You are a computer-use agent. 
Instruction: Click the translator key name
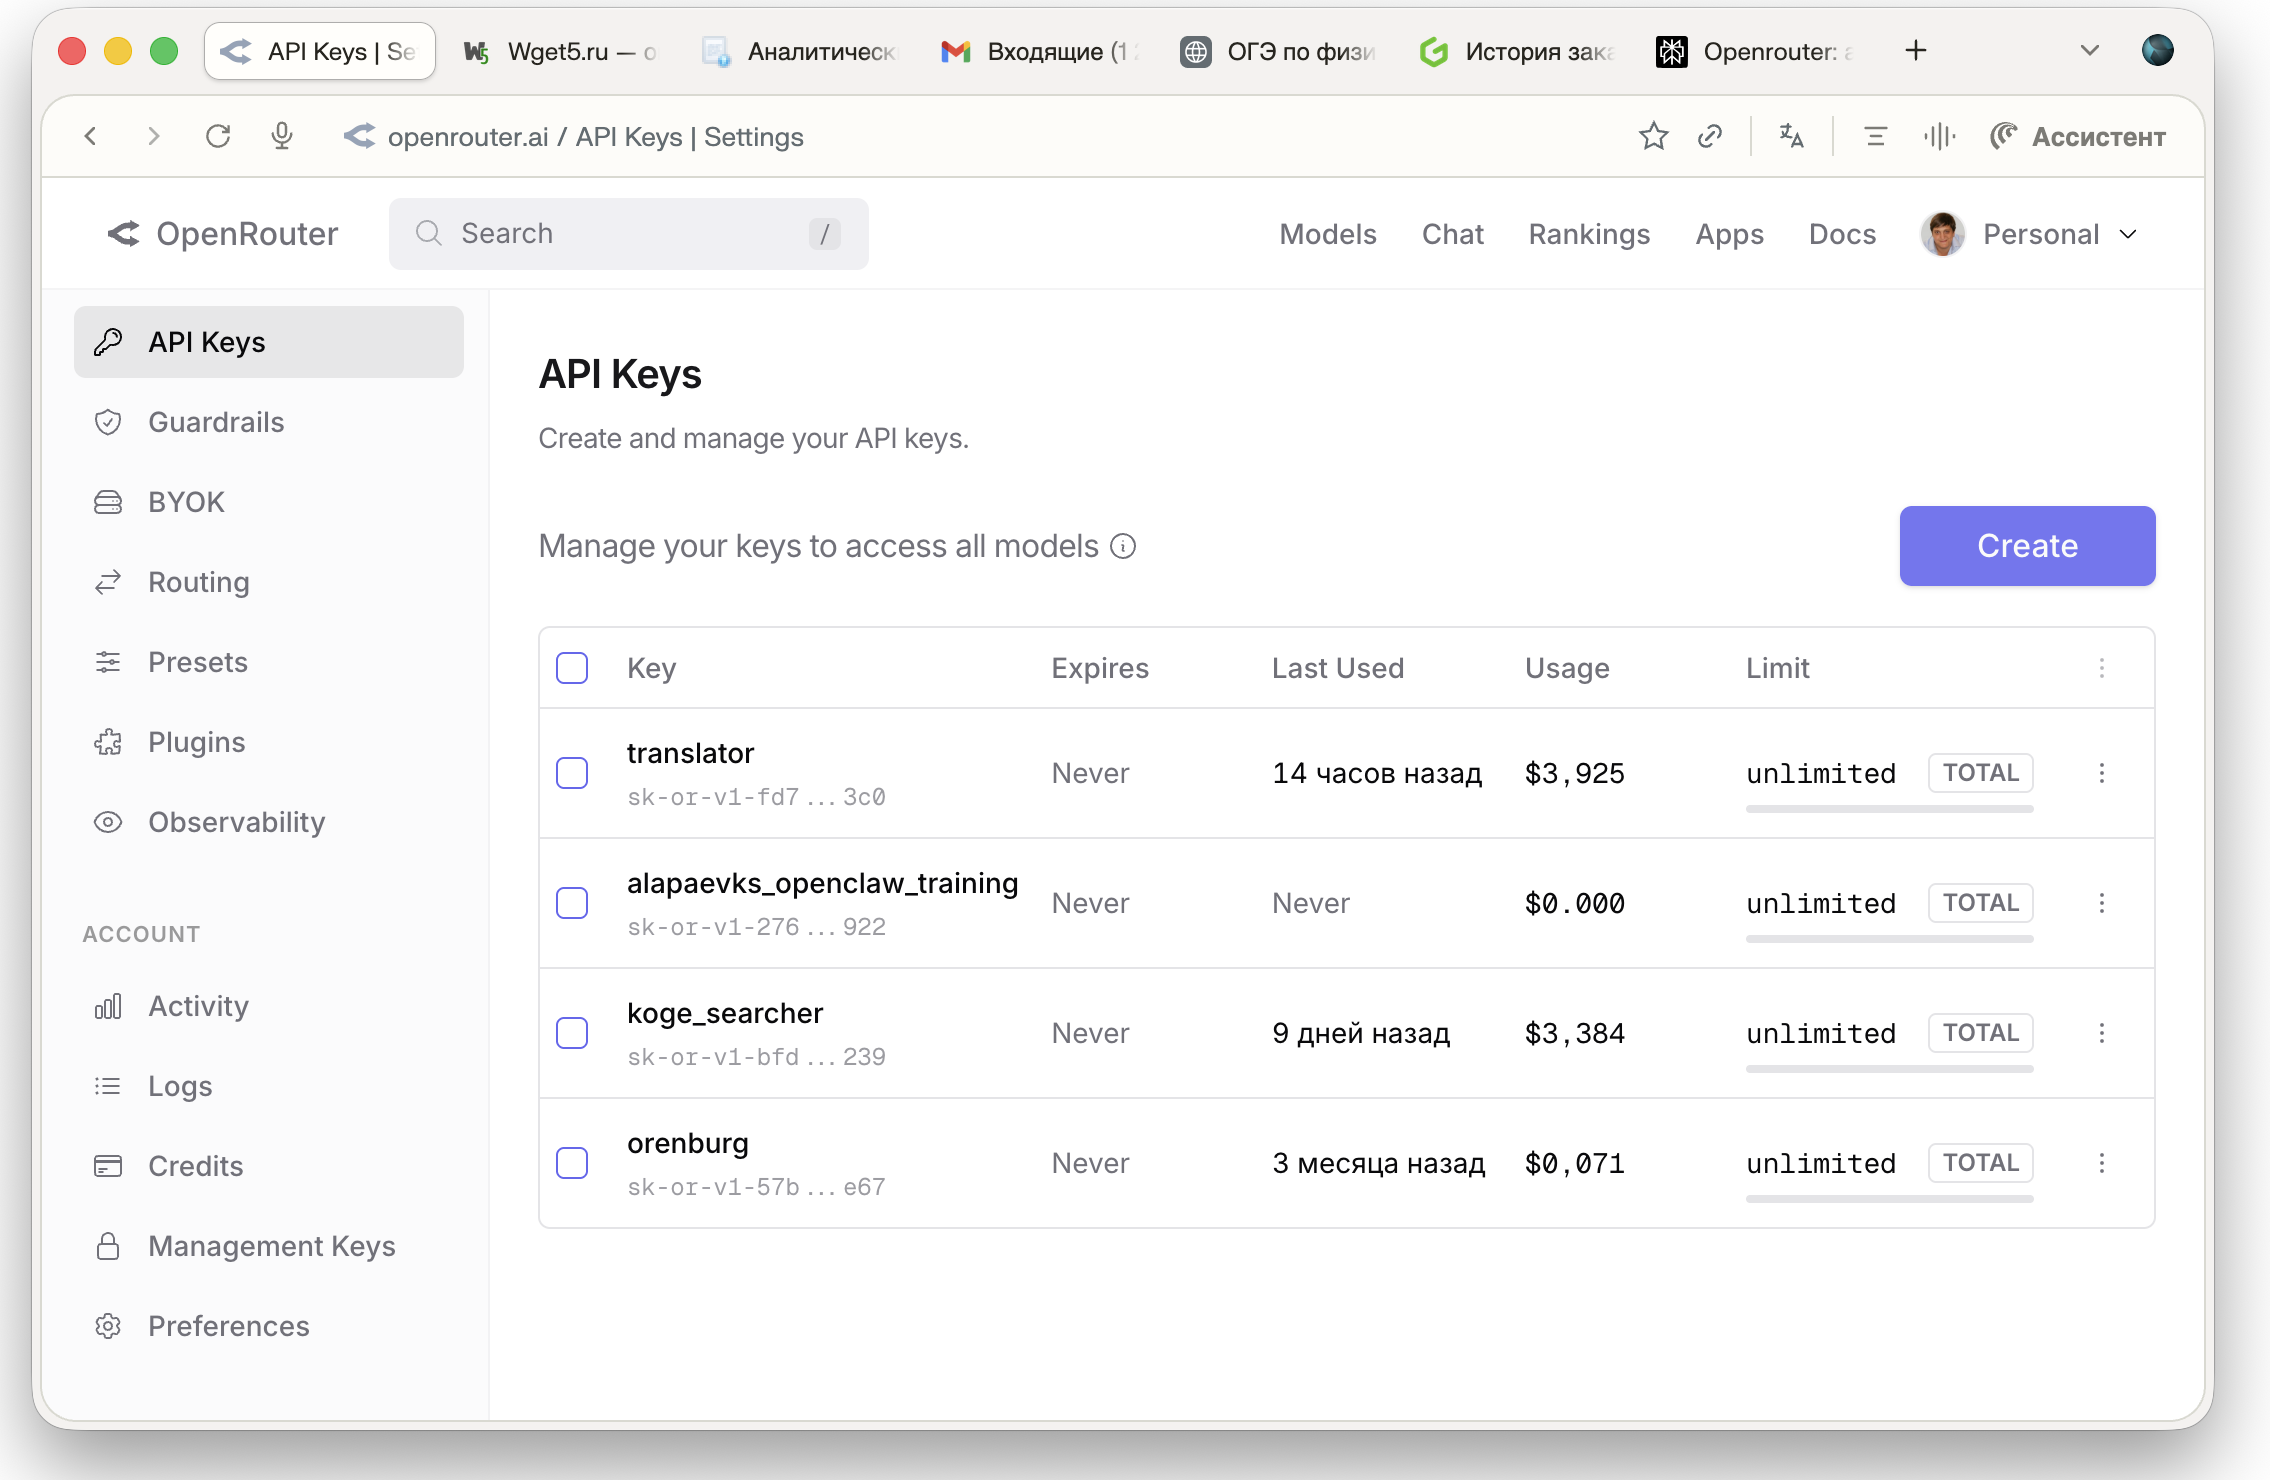tap(690, 753)
